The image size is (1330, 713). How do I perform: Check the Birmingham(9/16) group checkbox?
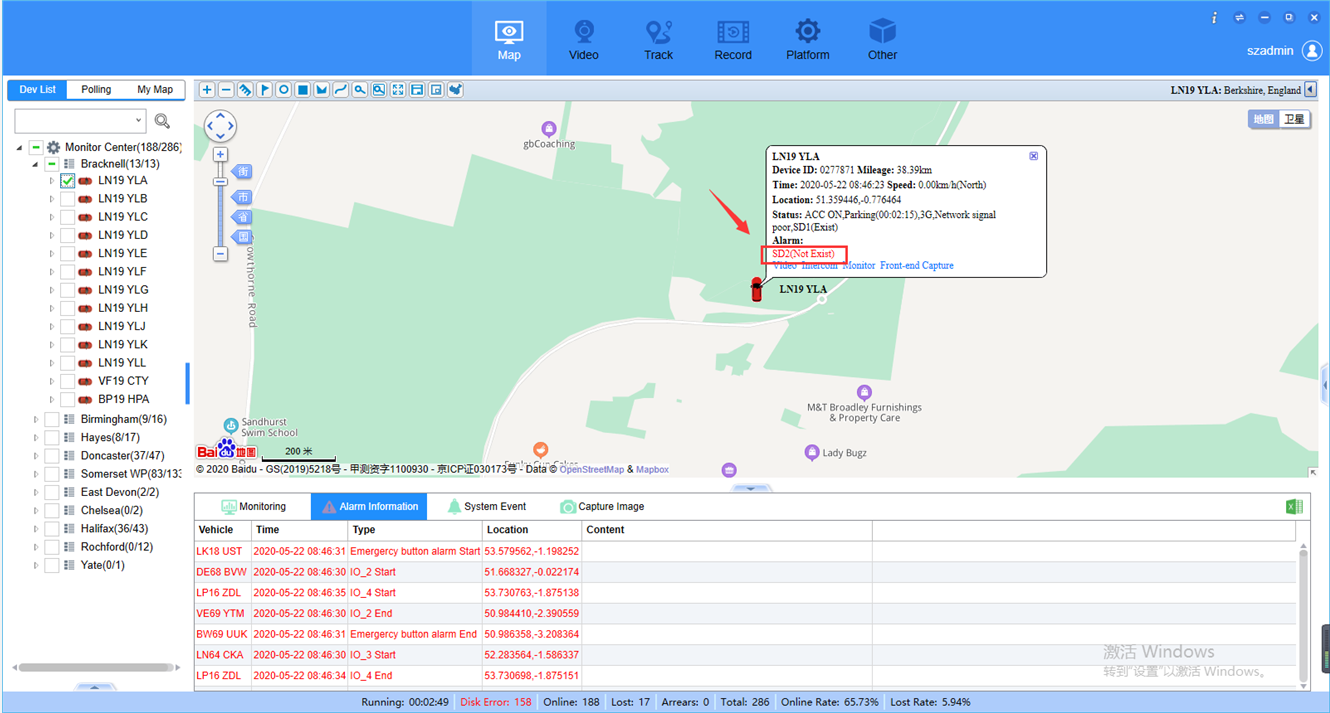[52, 419]
